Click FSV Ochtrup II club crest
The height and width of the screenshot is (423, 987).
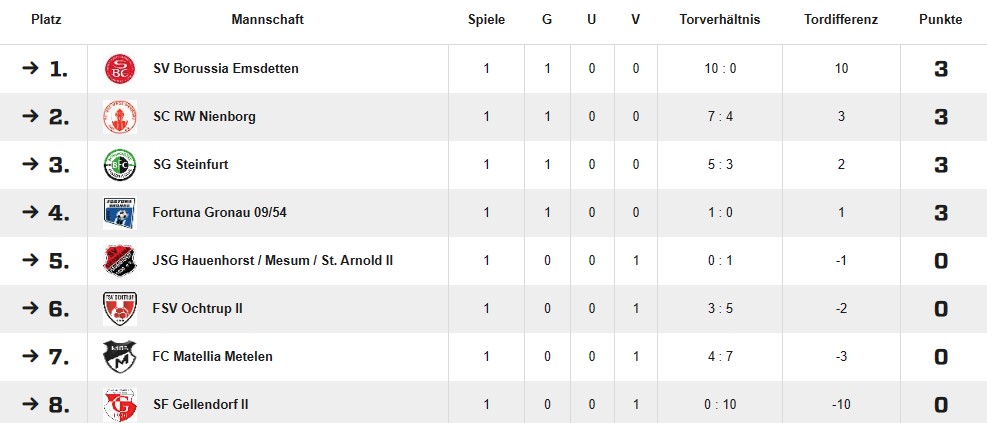(120, 309)
